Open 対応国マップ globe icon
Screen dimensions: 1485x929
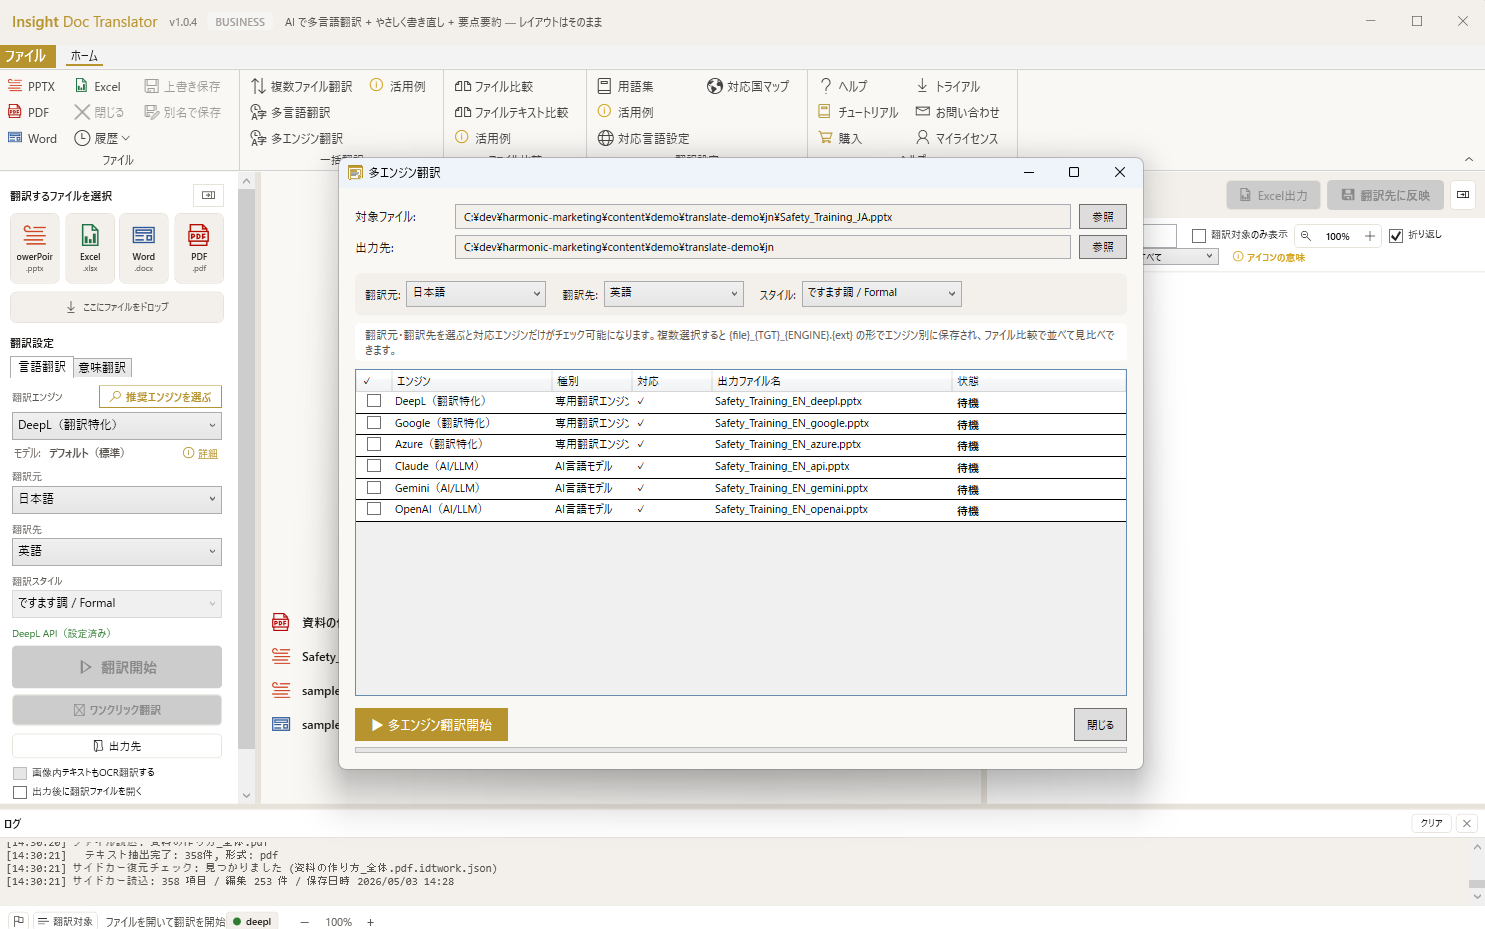715,86
